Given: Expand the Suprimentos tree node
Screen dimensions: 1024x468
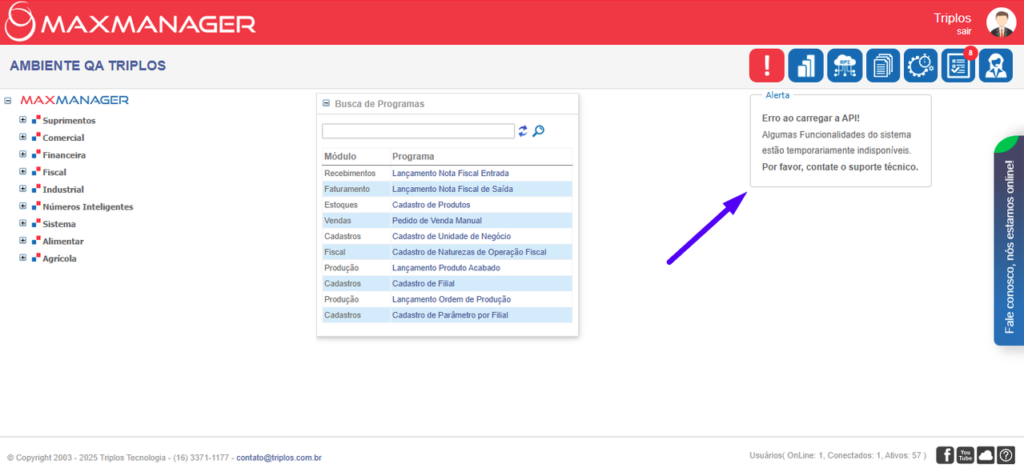Looking at the screenshot, I should click(23, 120).
